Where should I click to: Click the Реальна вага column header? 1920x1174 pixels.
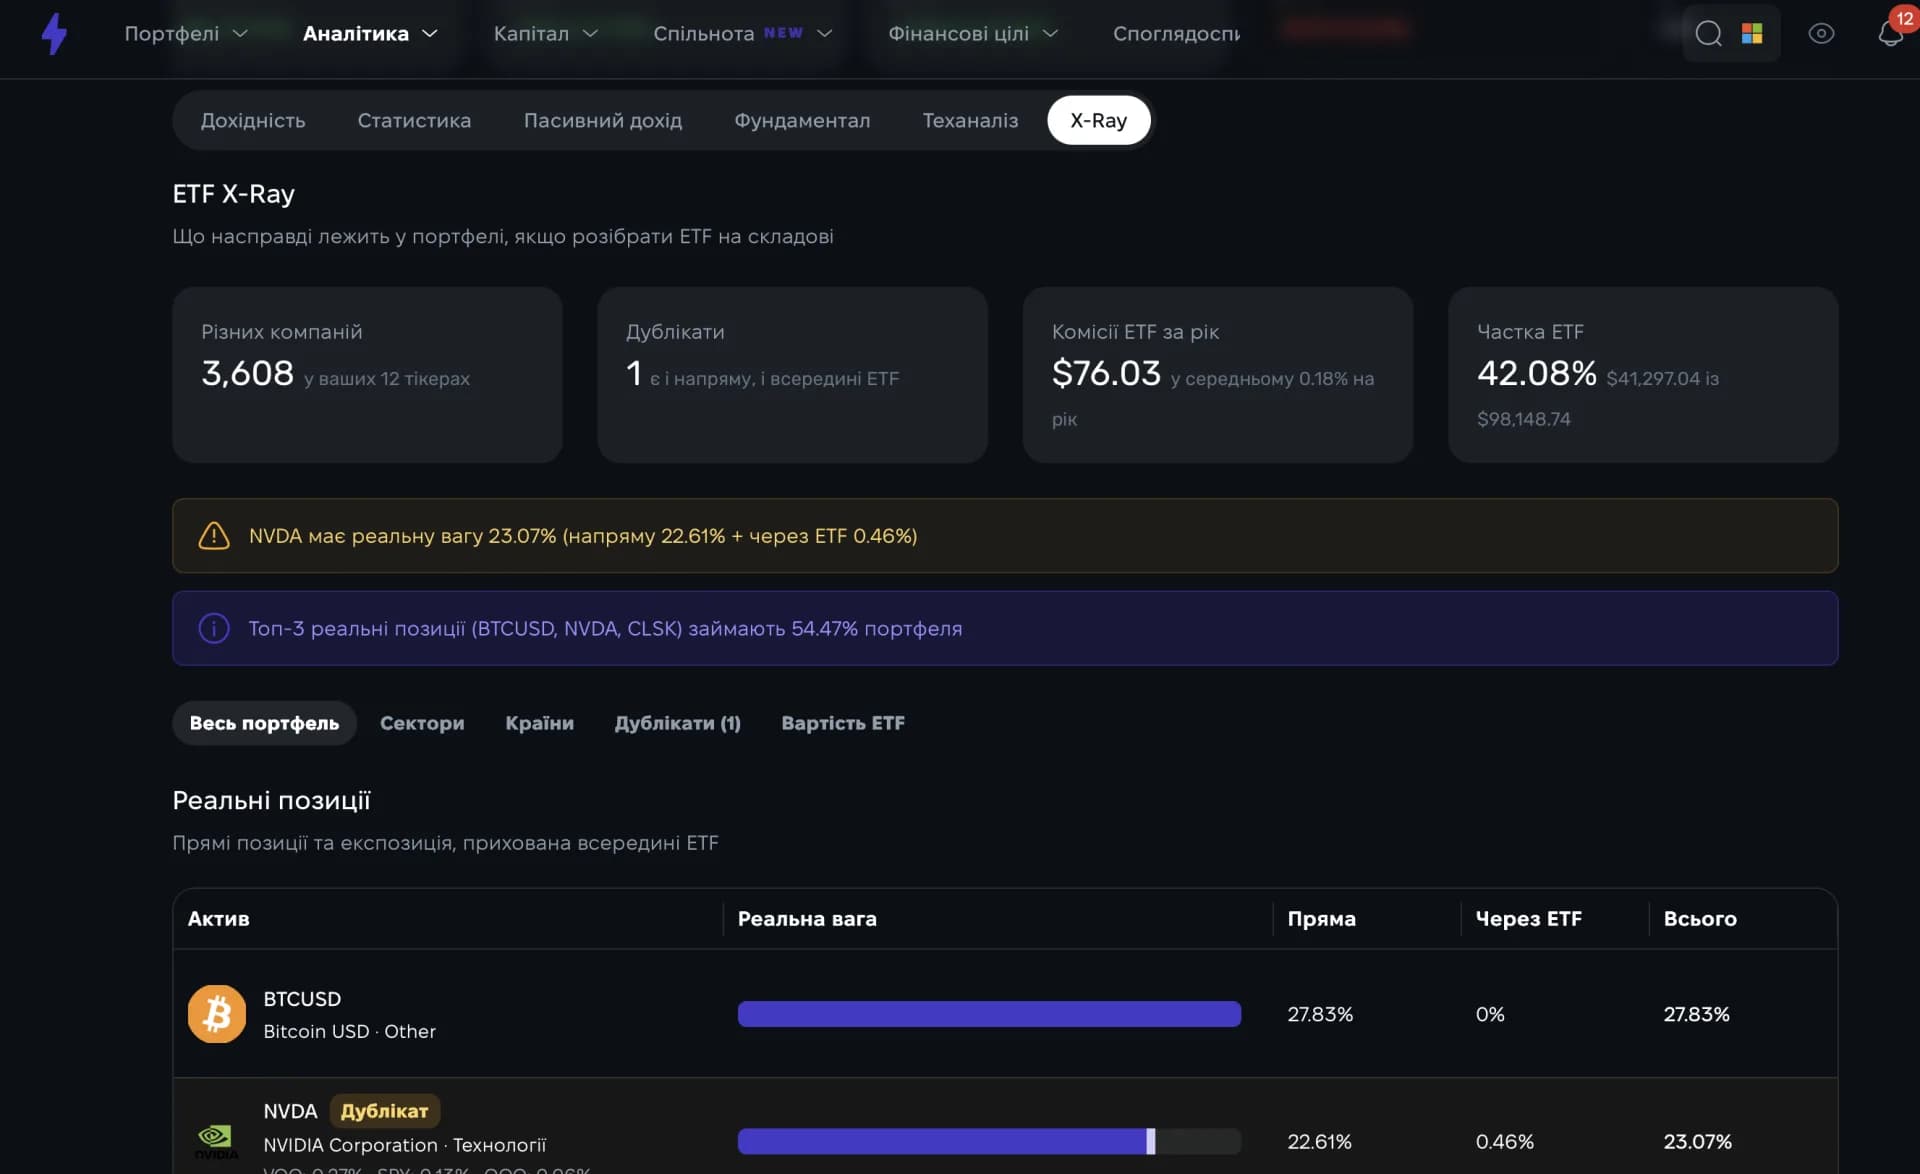[807, 919]
